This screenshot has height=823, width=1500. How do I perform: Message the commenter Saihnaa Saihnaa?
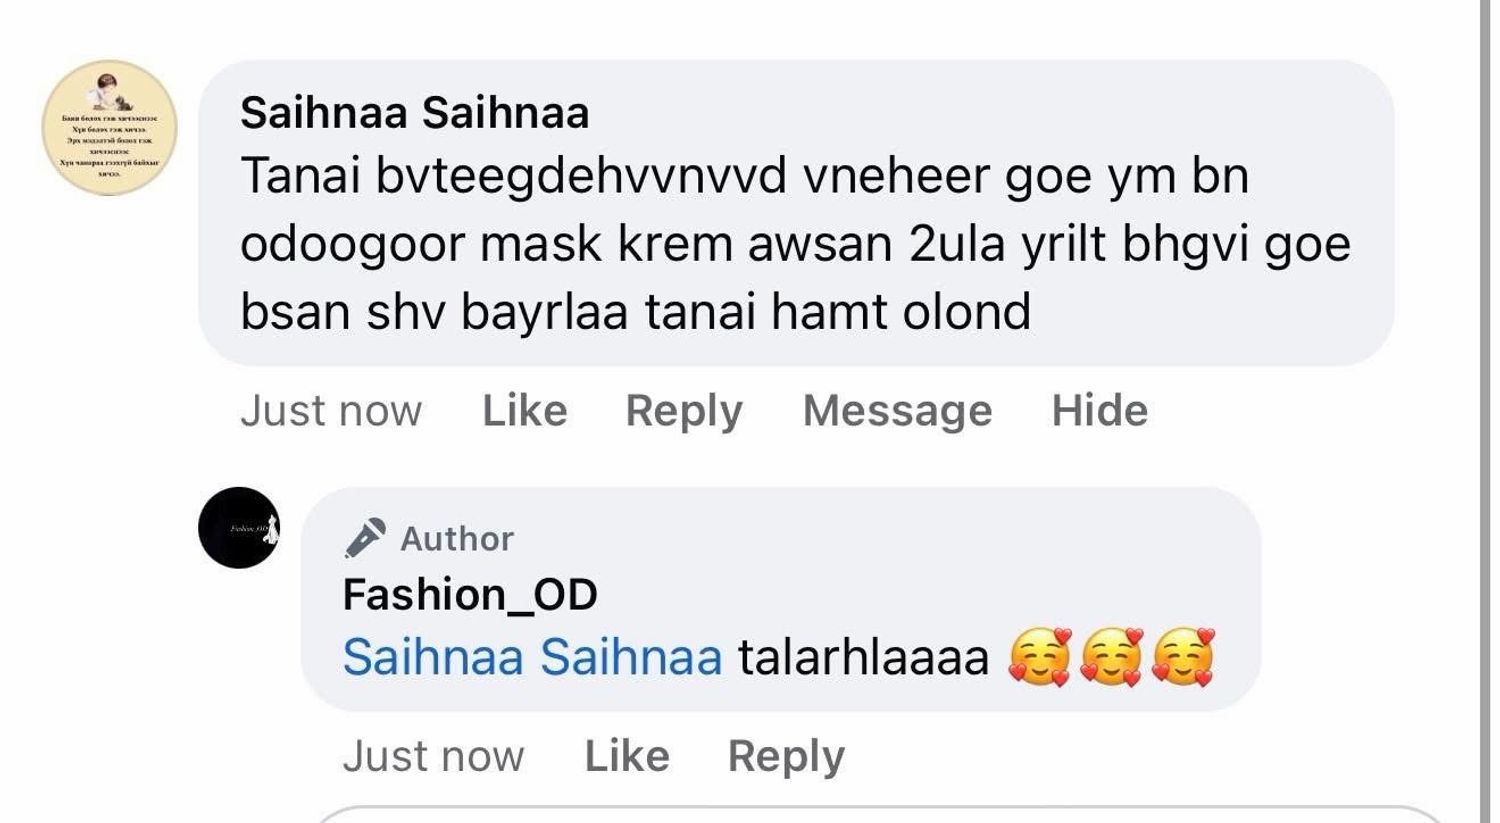pos(897,411)
